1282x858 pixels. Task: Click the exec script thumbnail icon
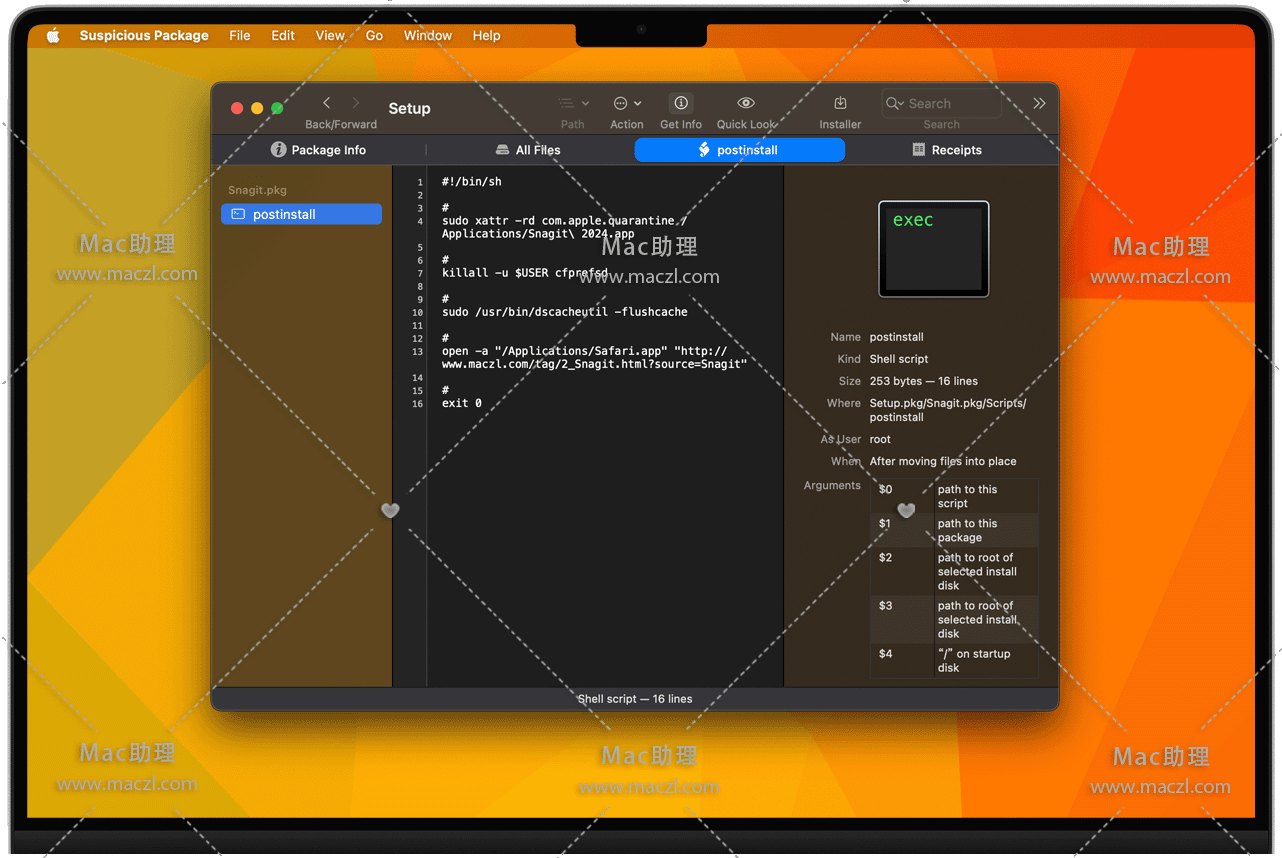point(933,249)
